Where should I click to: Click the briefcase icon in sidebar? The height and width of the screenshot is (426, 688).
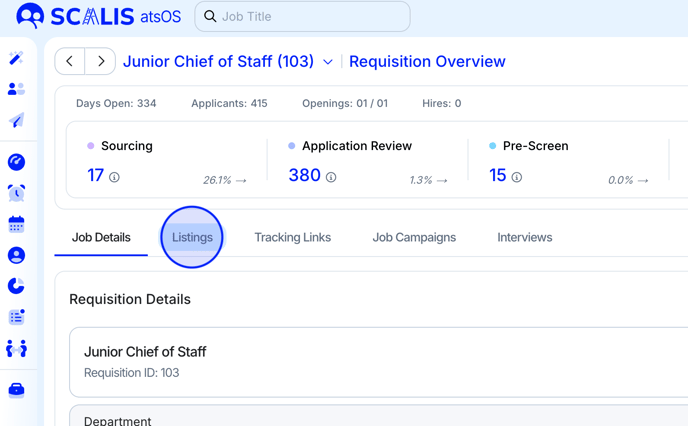(x=16, y=390)
